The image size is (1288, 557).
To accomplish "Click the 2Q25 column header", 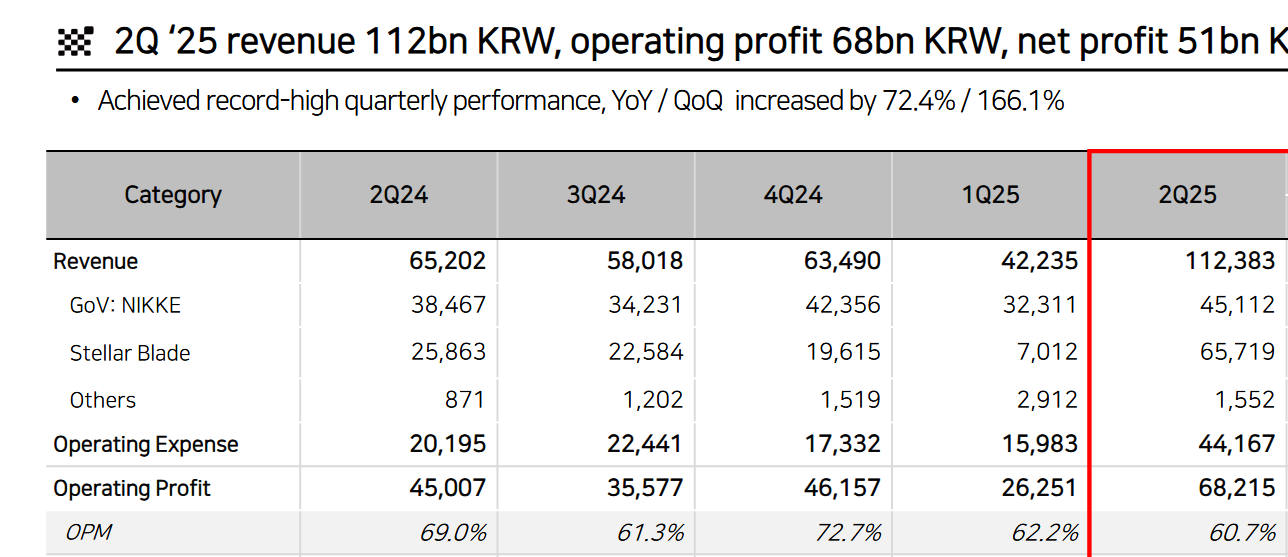I will pyautogui.click(x=1188, y=195).
